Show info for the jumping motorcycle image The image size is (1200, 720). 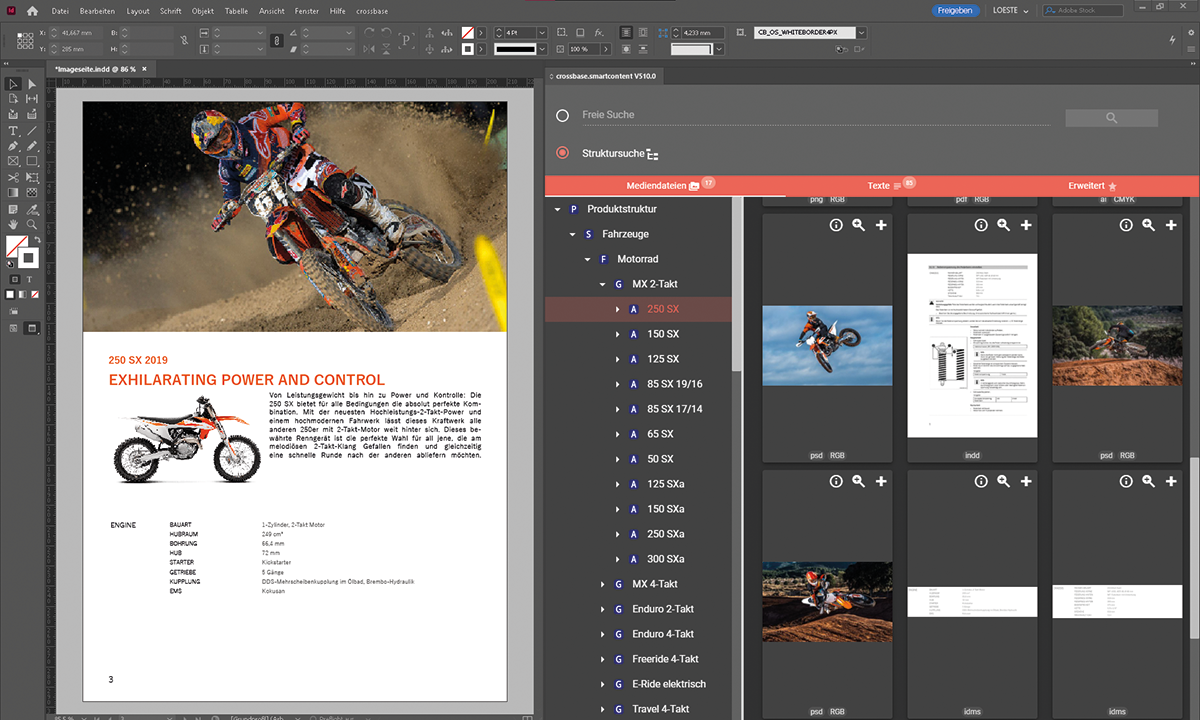pyautogui.click(x=836, y=226)
